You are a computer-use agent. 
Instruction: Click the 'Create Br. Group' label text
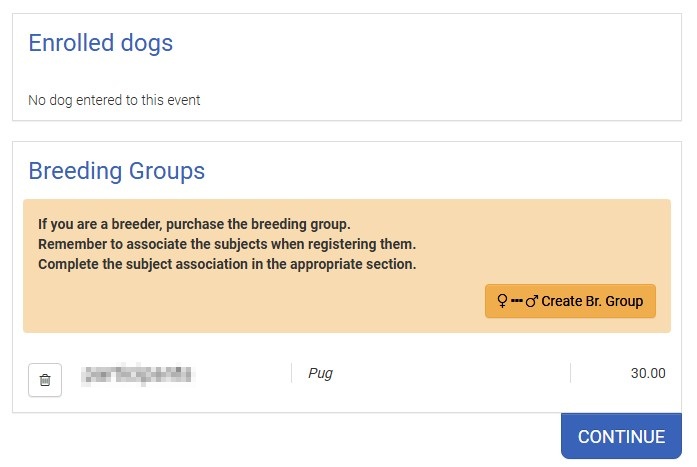pyautogui.click(x=592, y=301)
